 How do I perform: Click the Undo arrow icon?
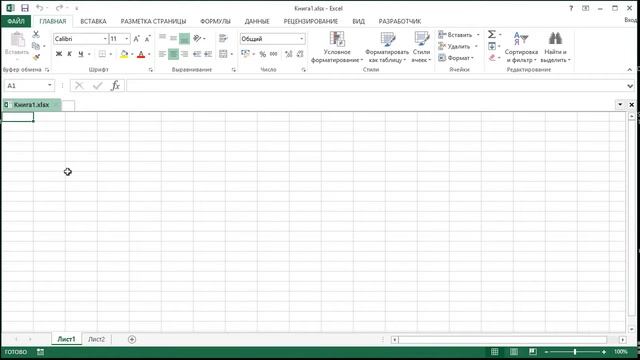(x=40, y=8)
